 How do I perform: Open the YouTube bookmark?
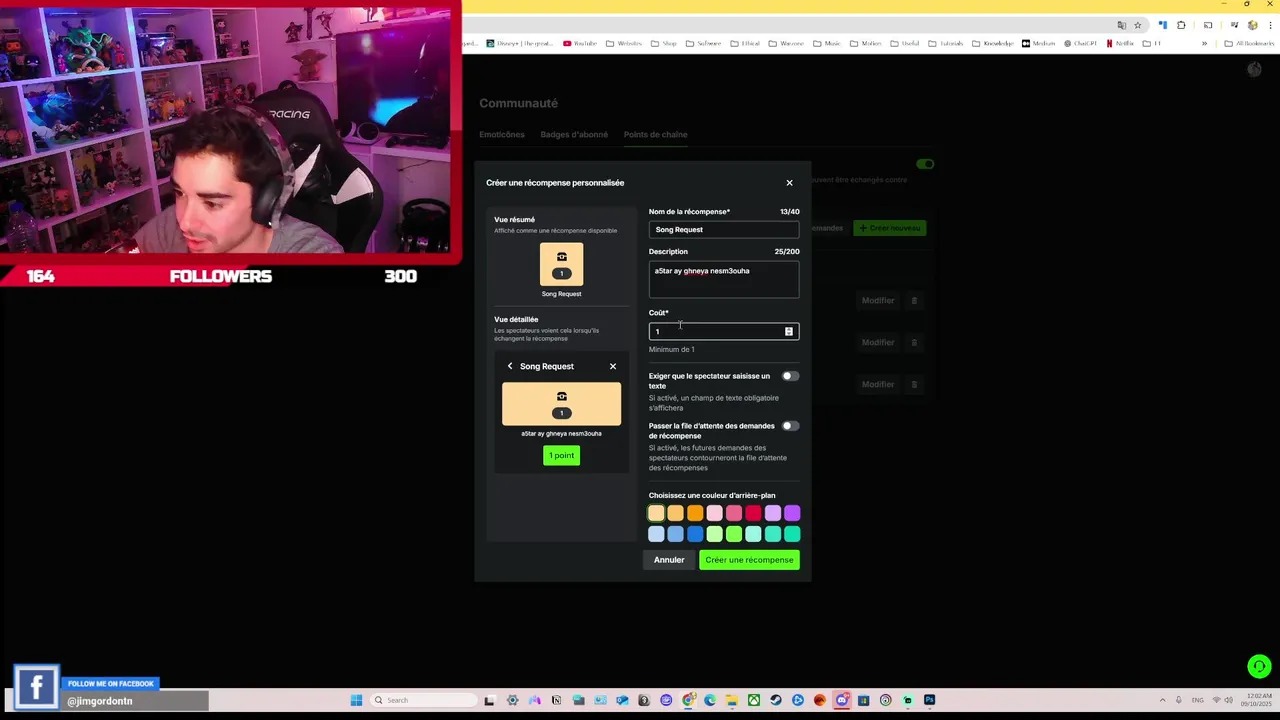point(581,43)
